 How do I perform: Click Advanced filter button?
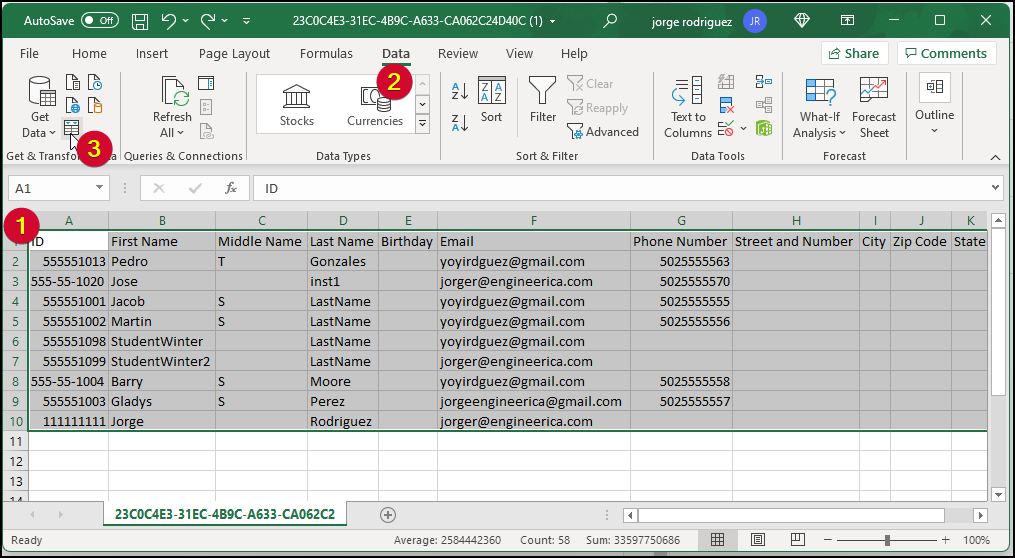603,132
